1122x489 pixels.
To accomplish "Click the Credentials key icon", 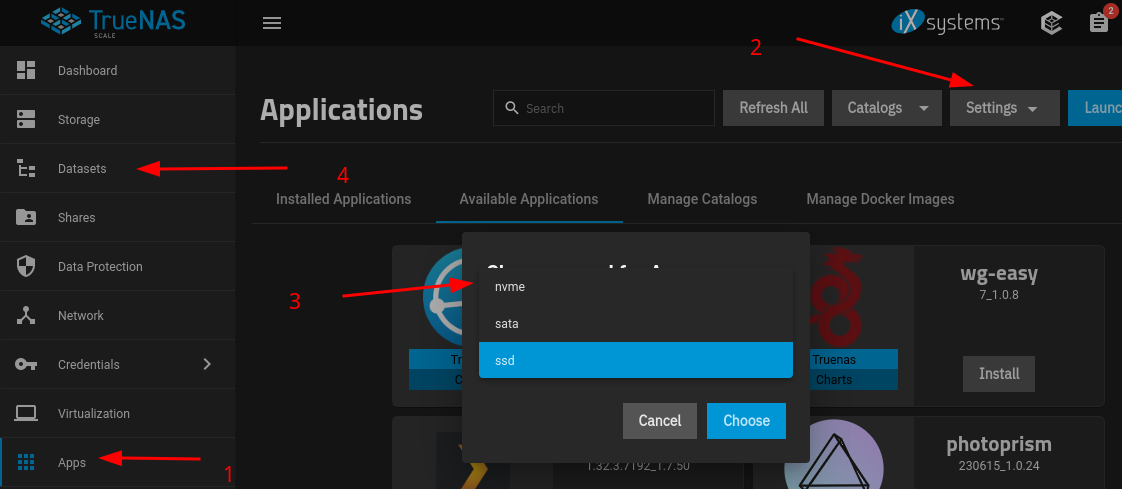I will [26, 364].
